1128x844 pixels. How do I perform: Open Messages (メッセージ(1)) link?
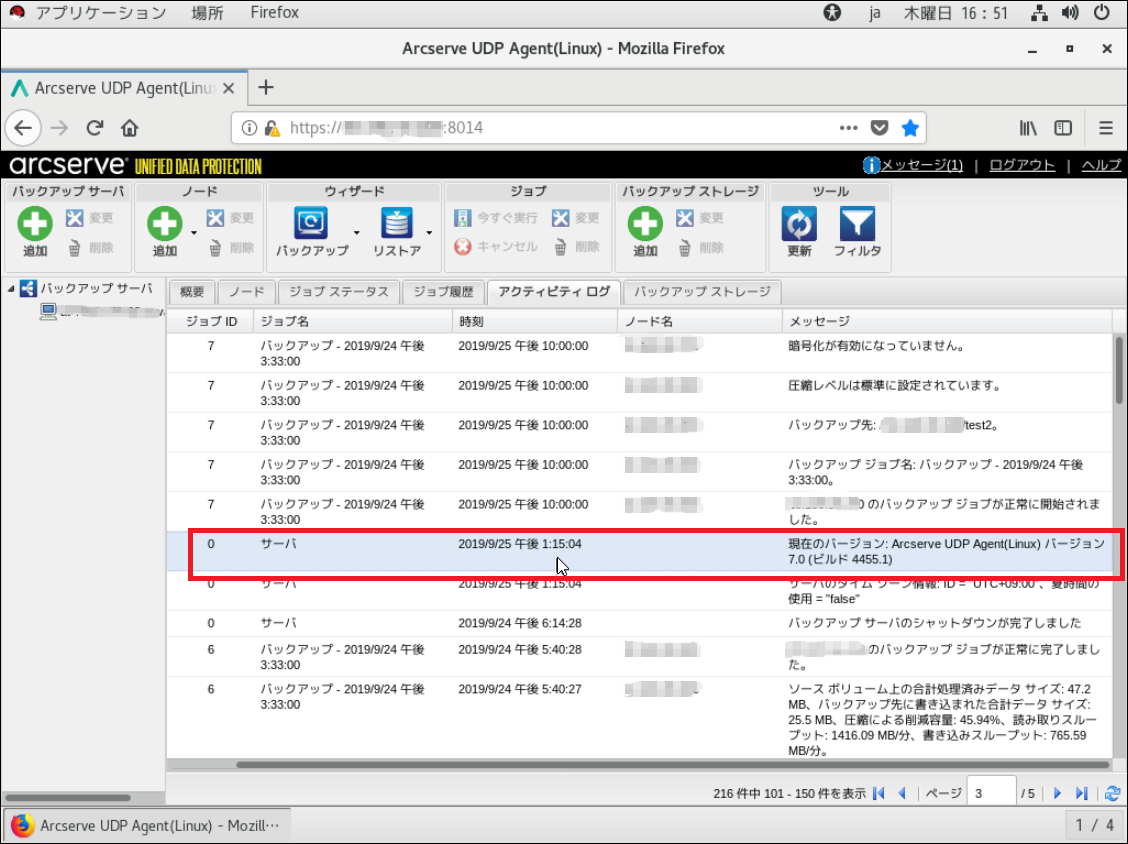[921, 165]
